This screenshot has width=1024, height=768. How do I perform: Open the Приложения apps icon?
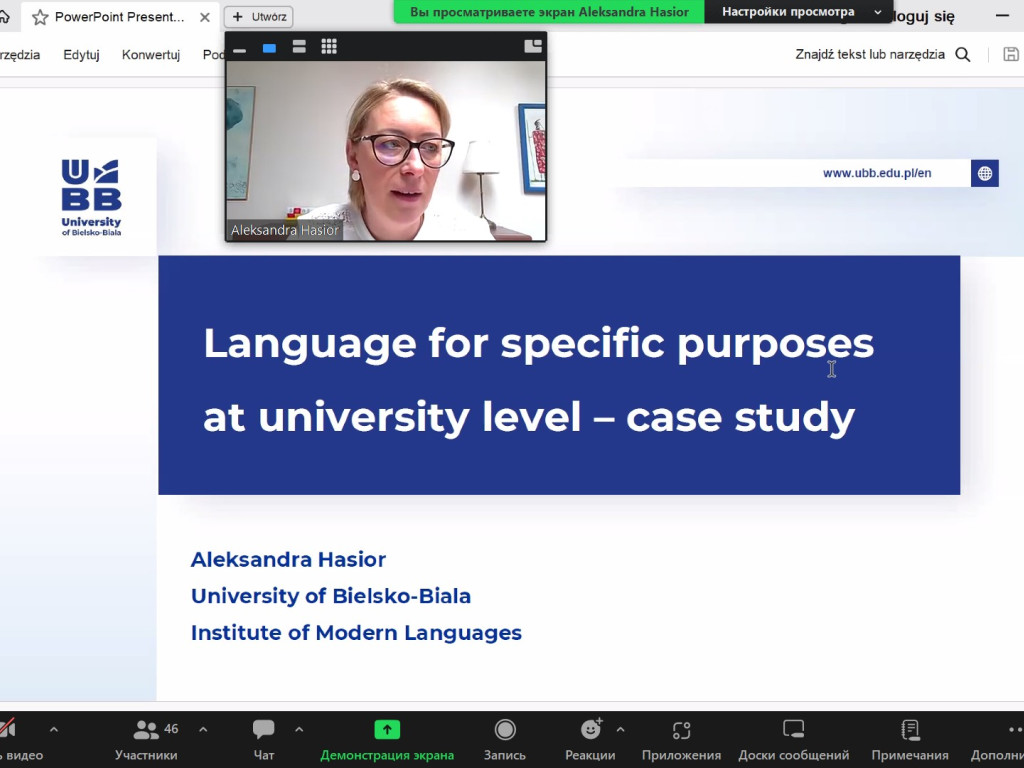click(x=681, y=729)
